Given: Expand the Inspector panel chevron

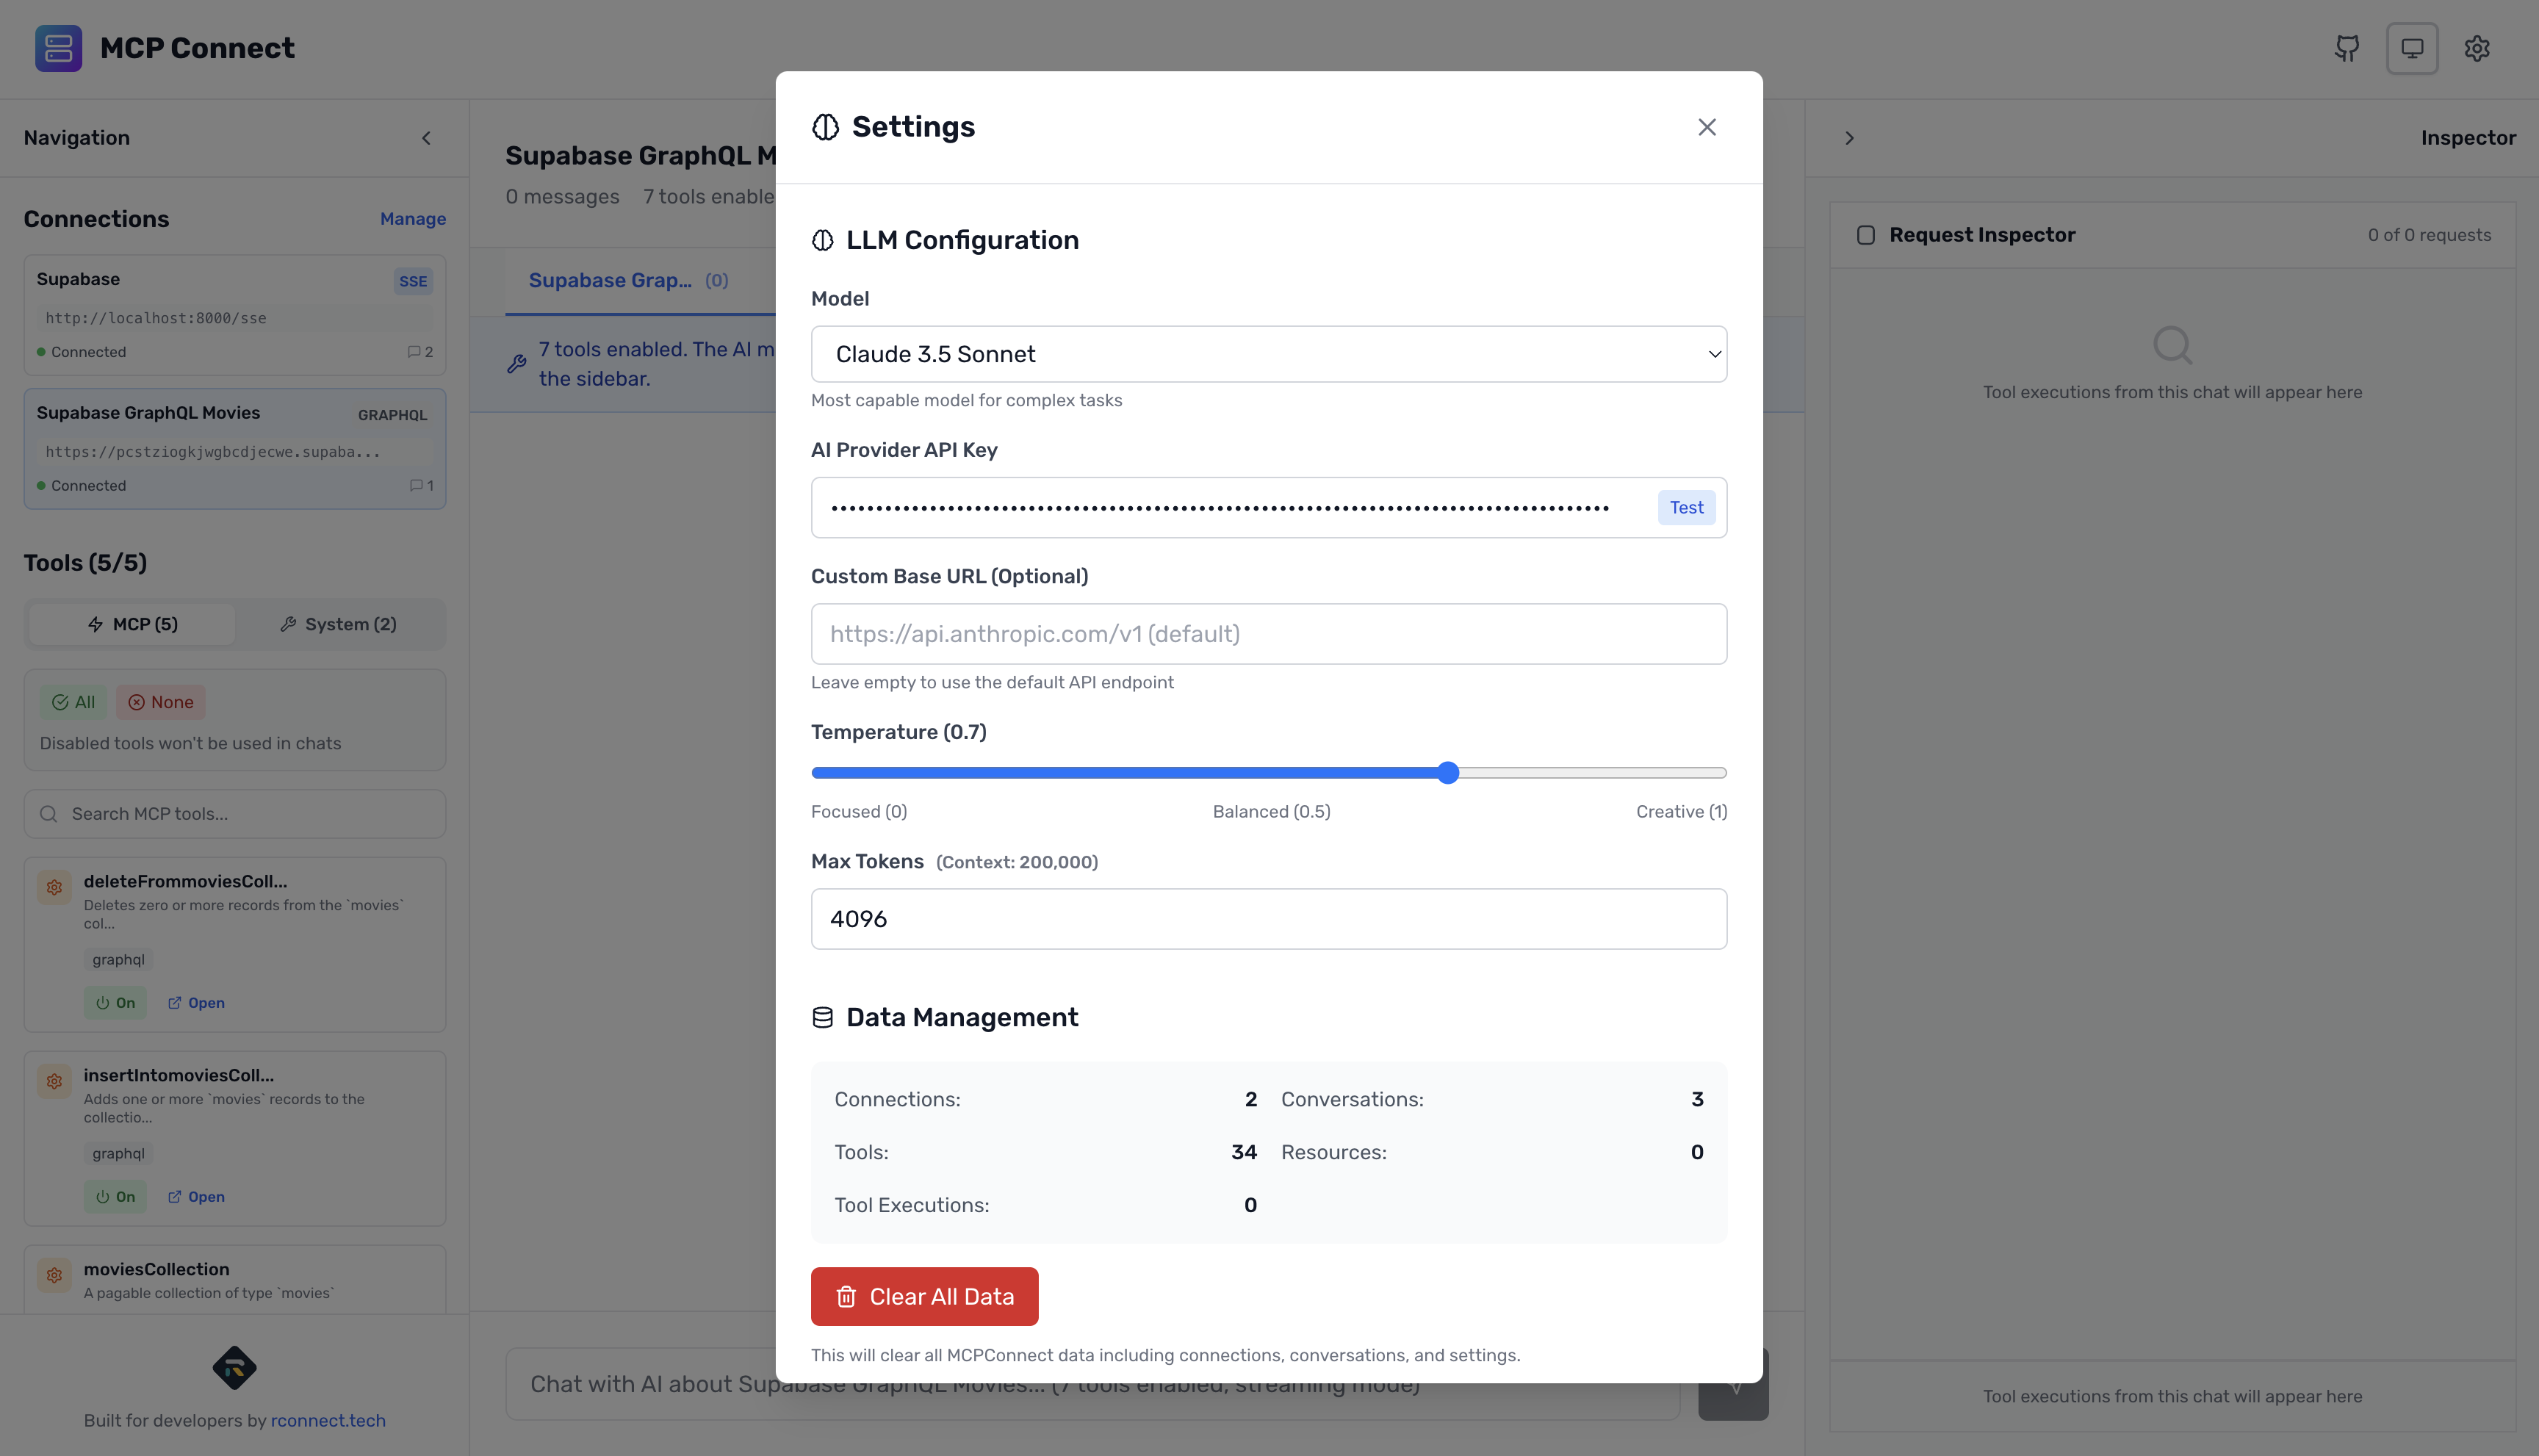Looking at the screenshot, I should [1849, 138].
